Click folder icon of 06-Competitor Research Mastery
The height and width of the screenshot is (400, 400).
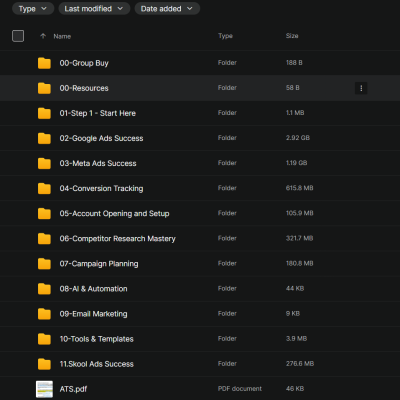[x=44, y=238]
